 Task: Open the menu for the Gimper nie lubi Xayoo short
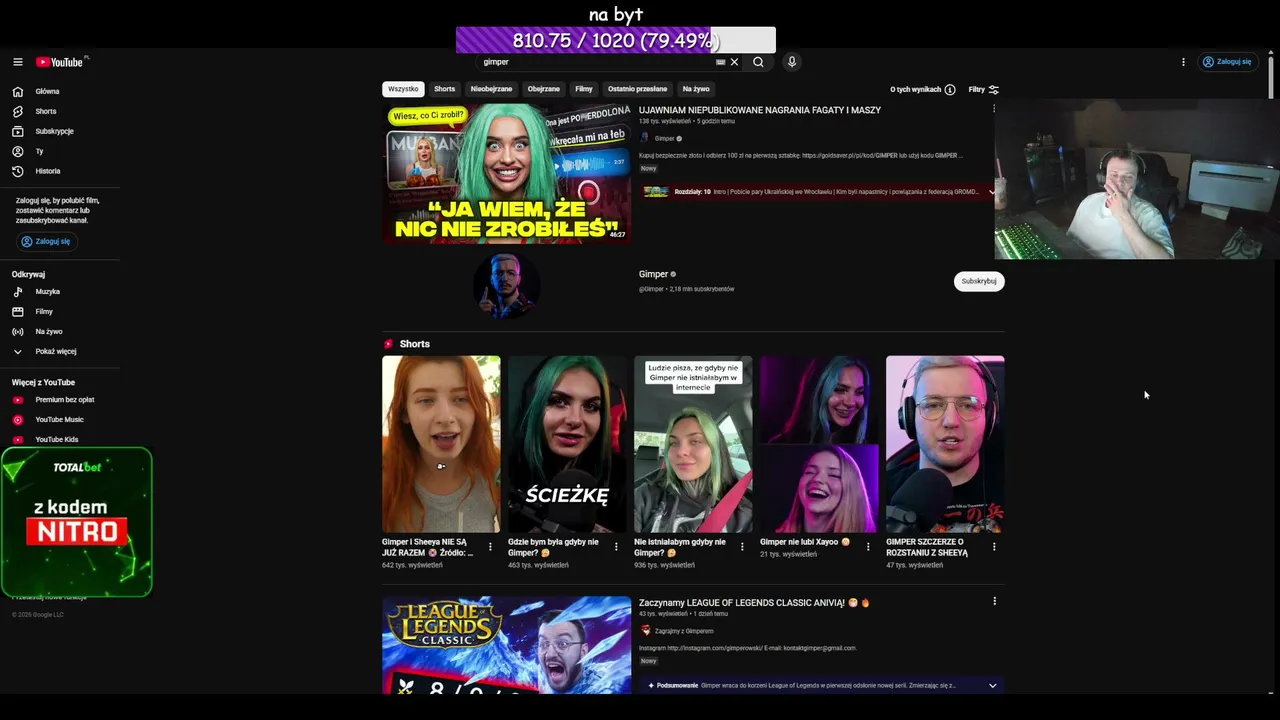pos(868,547)
